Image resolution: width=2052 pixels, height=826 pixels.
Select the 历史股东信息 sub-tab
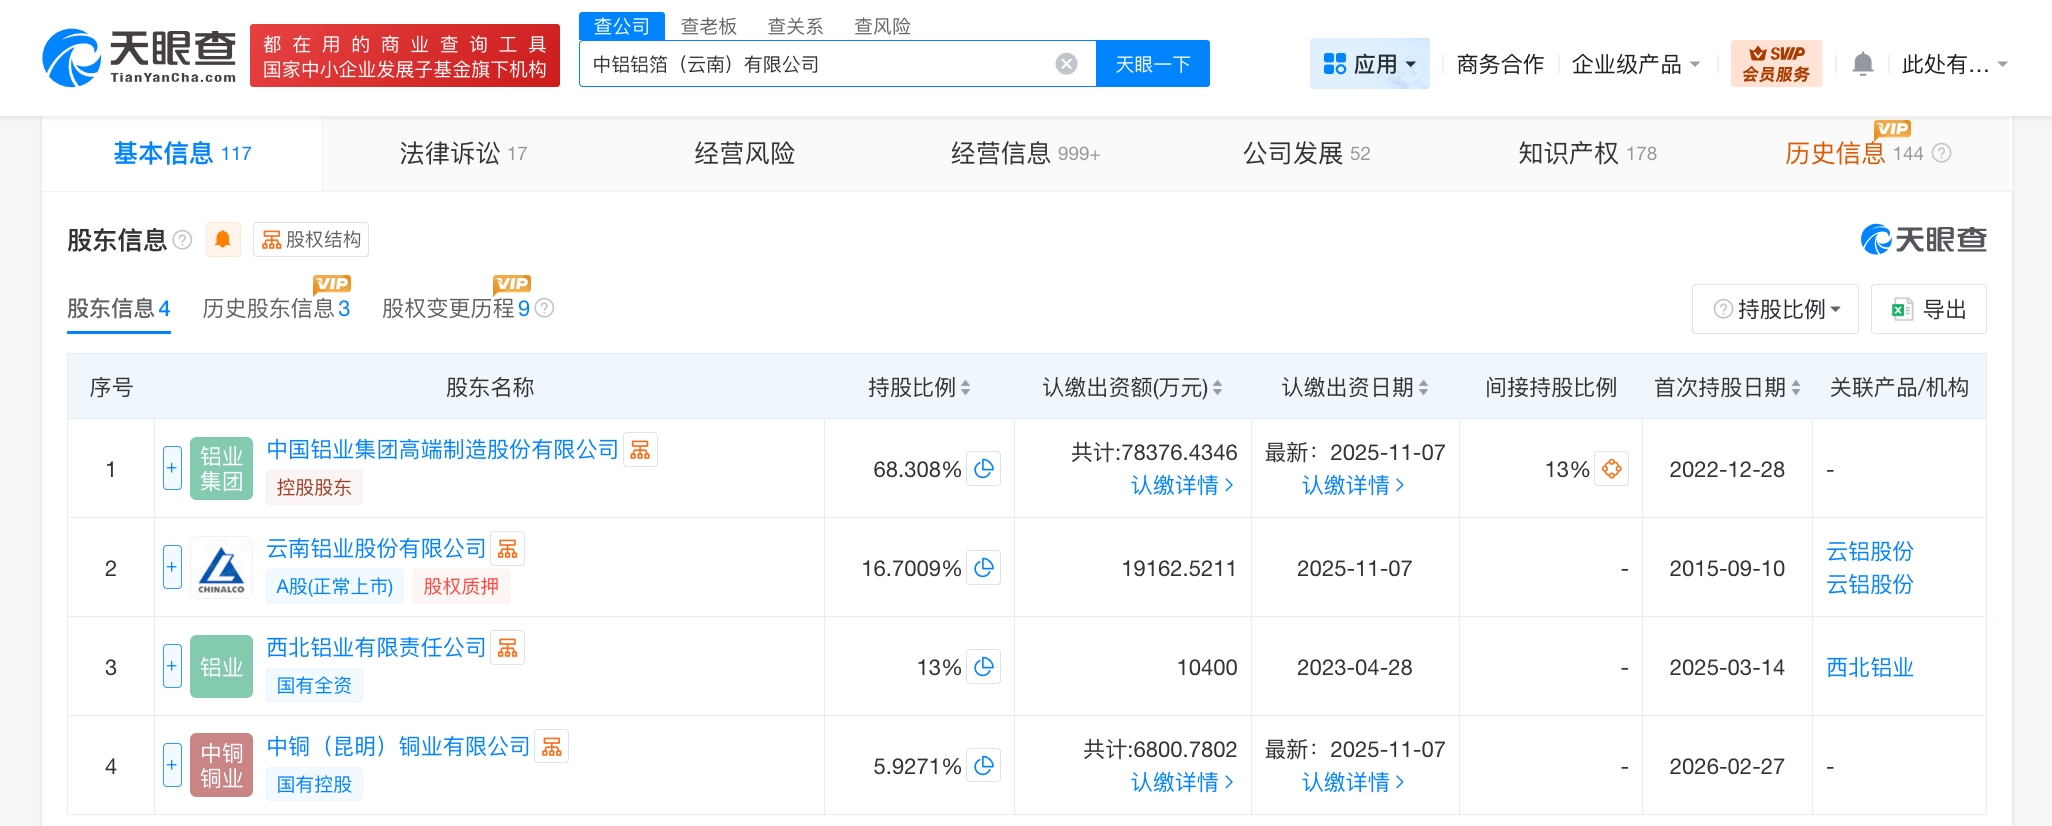click(275, 308)
